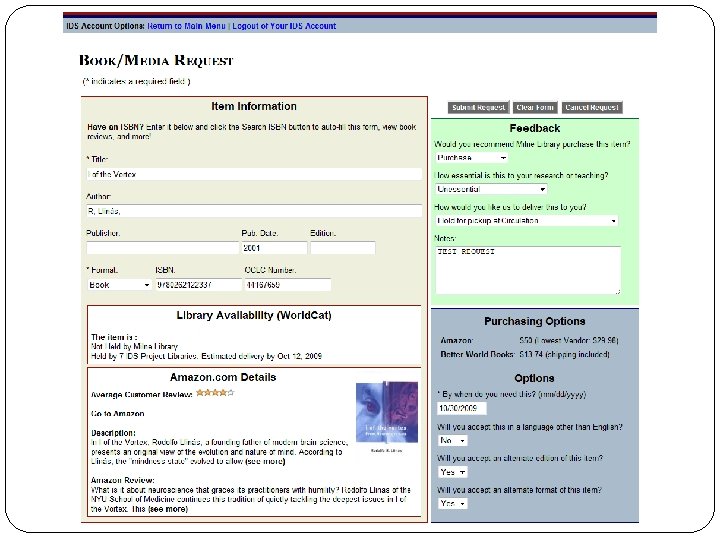The height and width of the screenshot is (540, 720).
Task: Click the Book/Media Request heading
Action: point(156,61)
